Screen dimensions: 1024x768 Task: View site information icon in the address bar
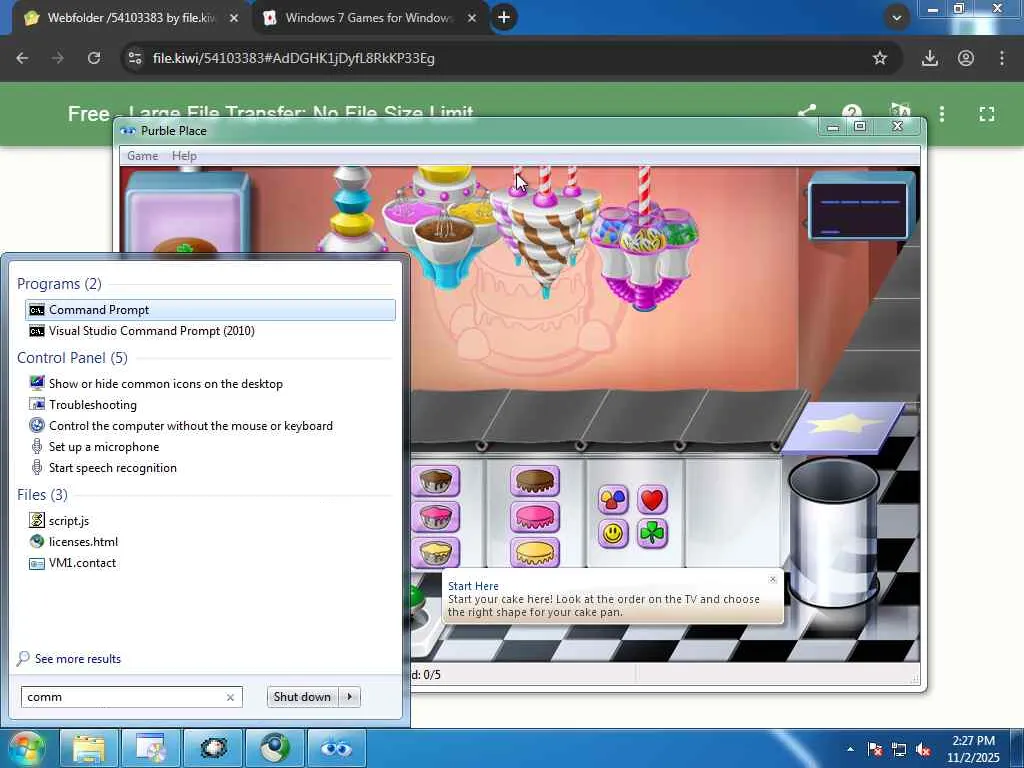135,58
